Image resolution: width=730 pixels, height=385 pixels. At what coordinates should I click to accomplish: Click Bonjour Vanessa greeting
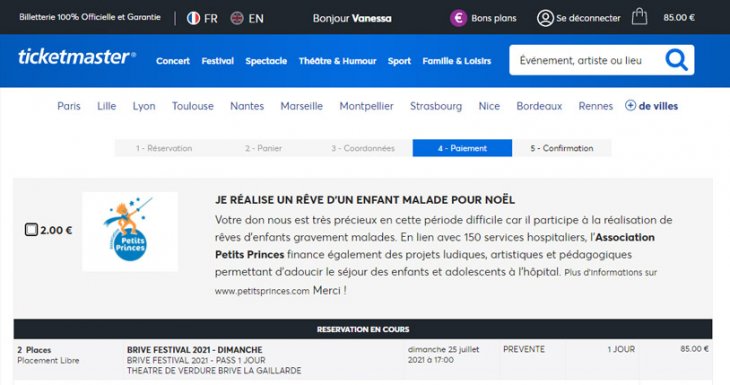coord(352,19)
